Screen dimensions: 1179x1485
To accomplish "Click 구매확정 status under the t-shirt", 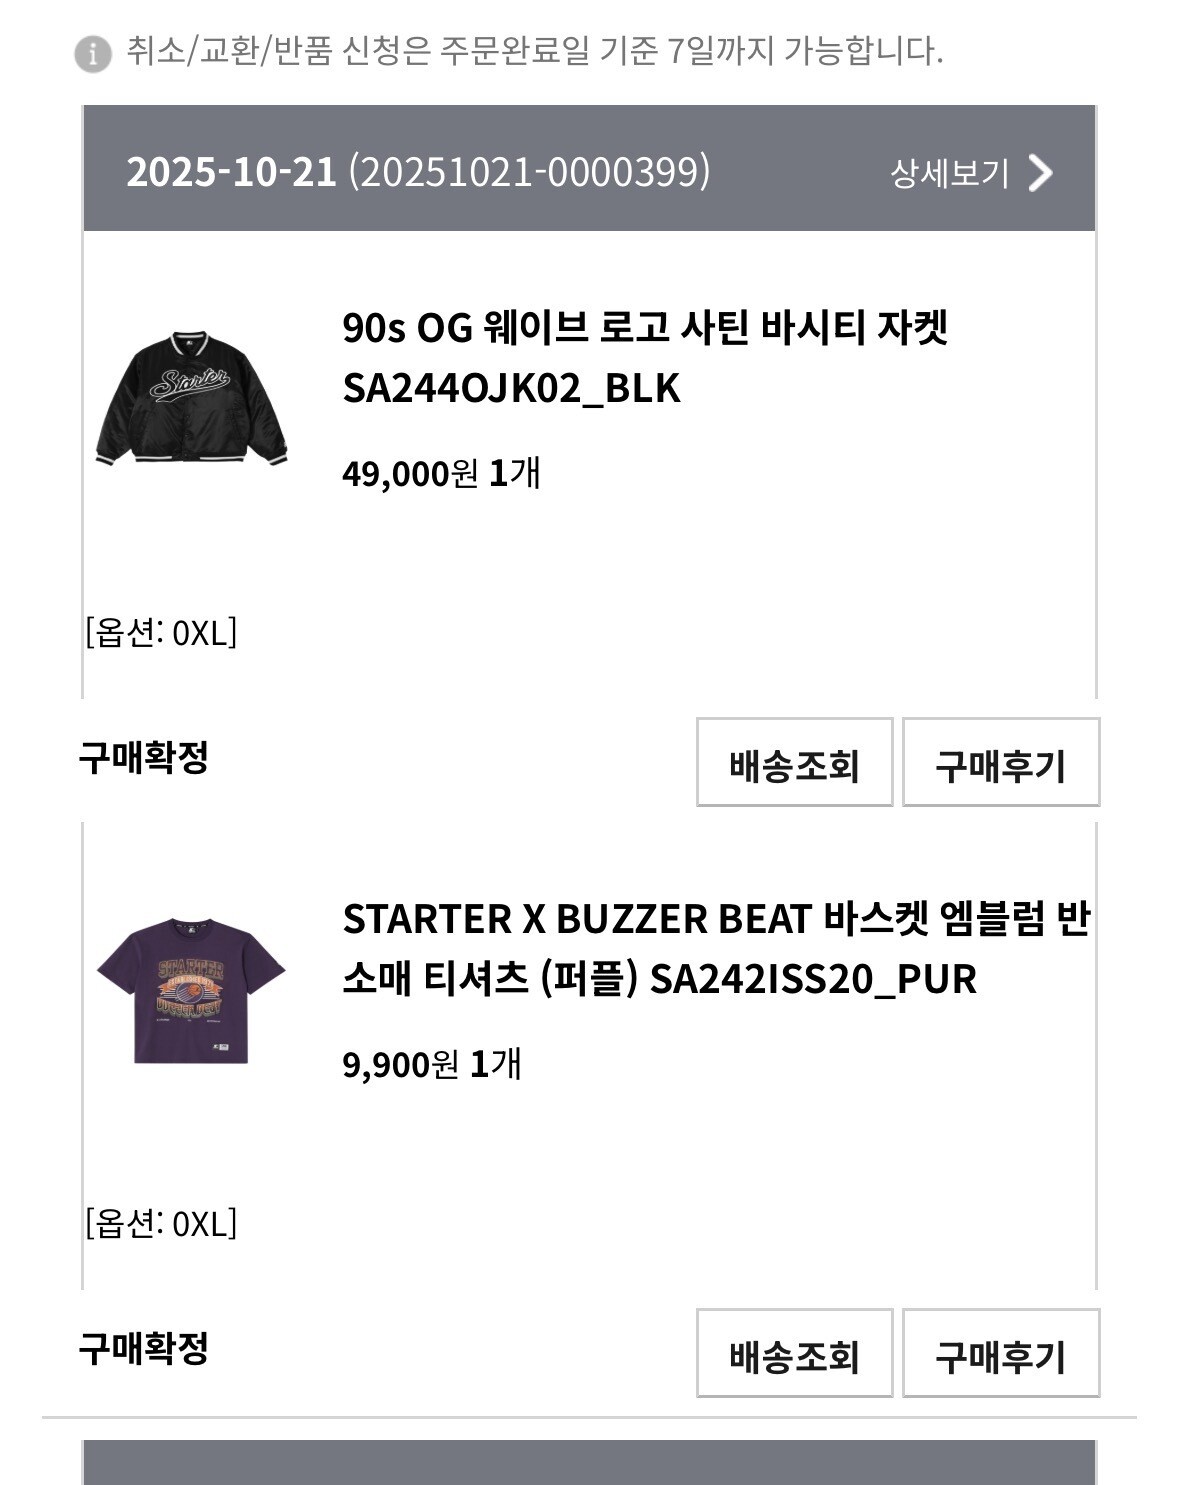I will [144, 1348].
